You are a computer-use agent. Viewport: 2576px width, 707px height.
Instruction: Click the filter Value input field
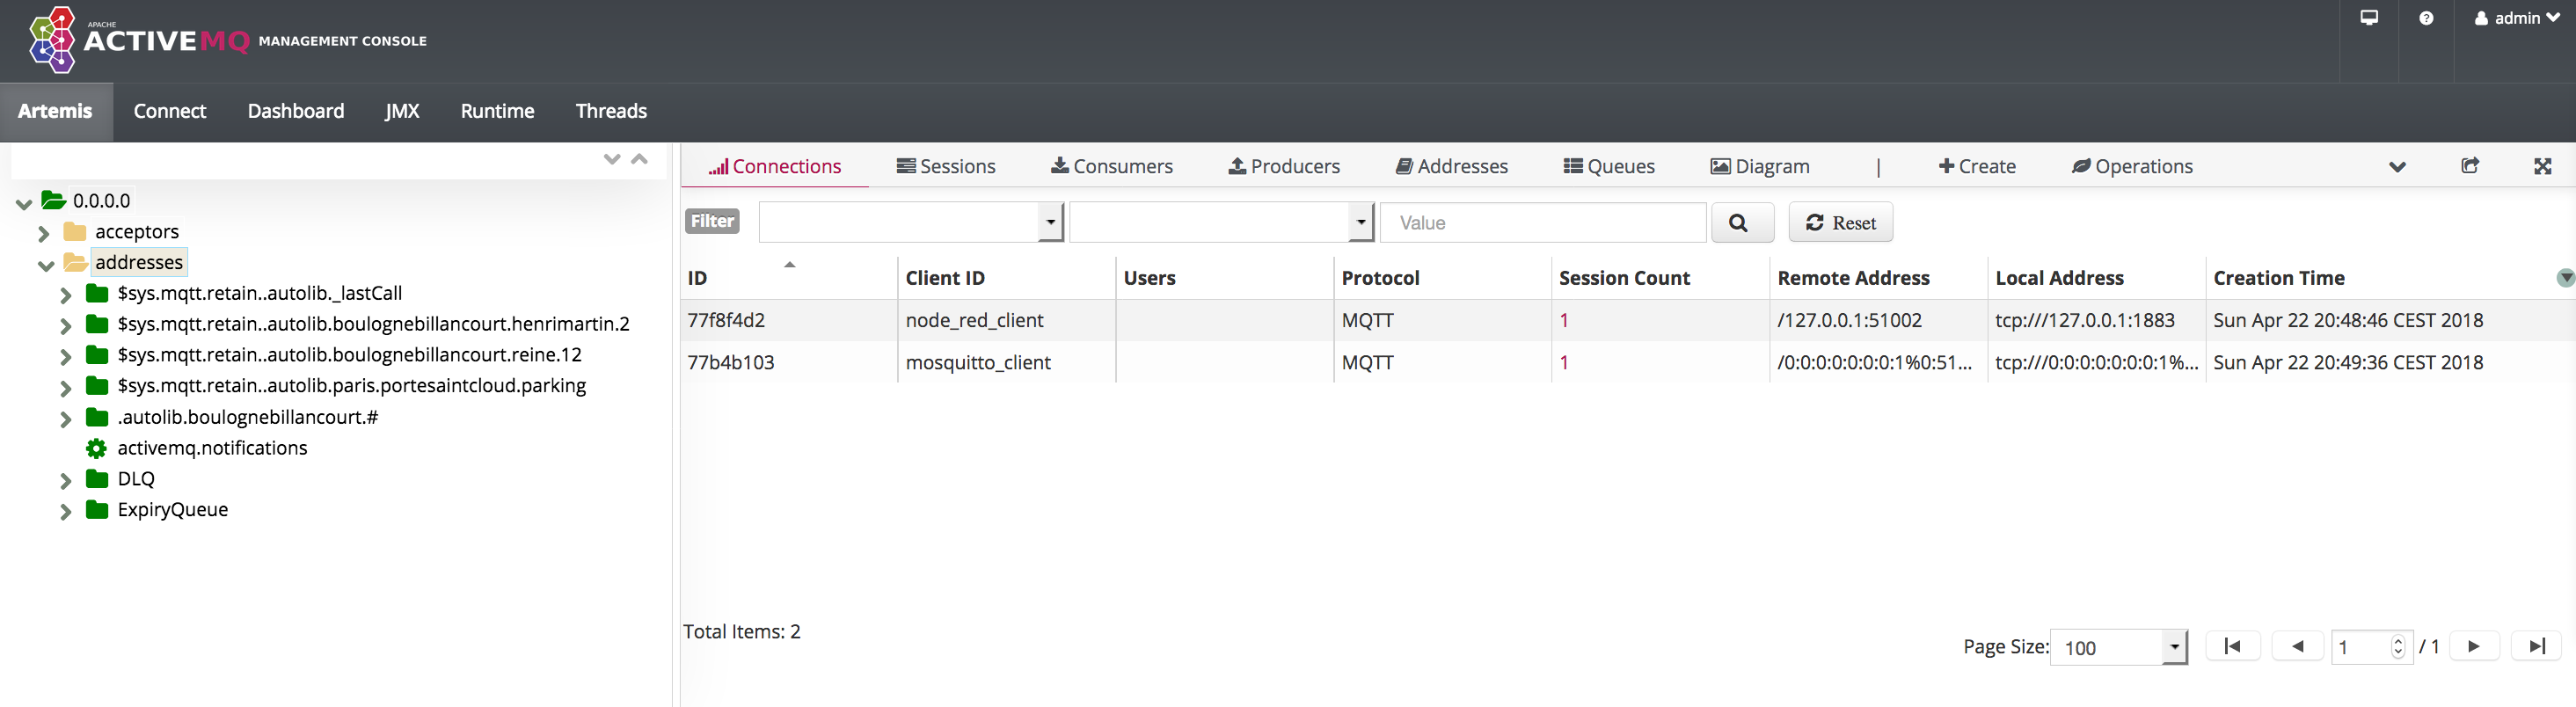tap(1542, 223)
